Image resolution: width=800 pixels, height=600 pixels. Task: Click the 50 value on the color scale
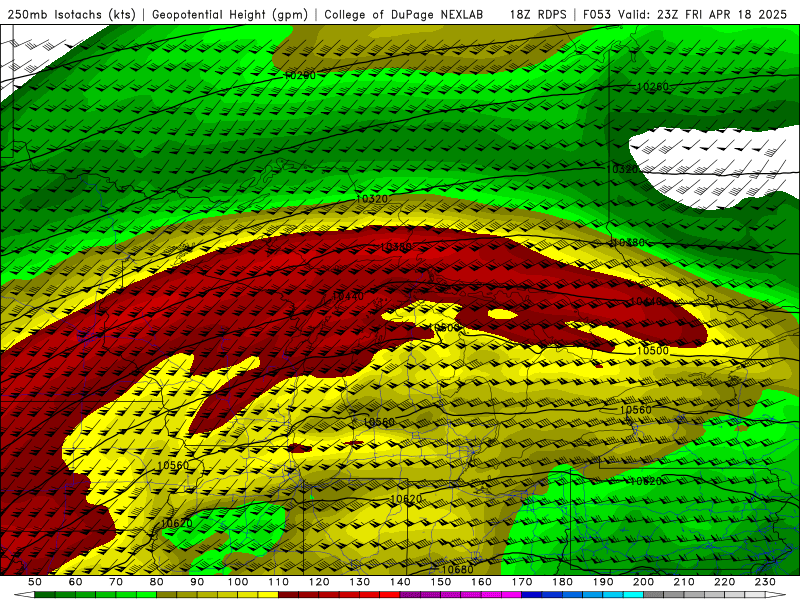click(x=34, y=582)
